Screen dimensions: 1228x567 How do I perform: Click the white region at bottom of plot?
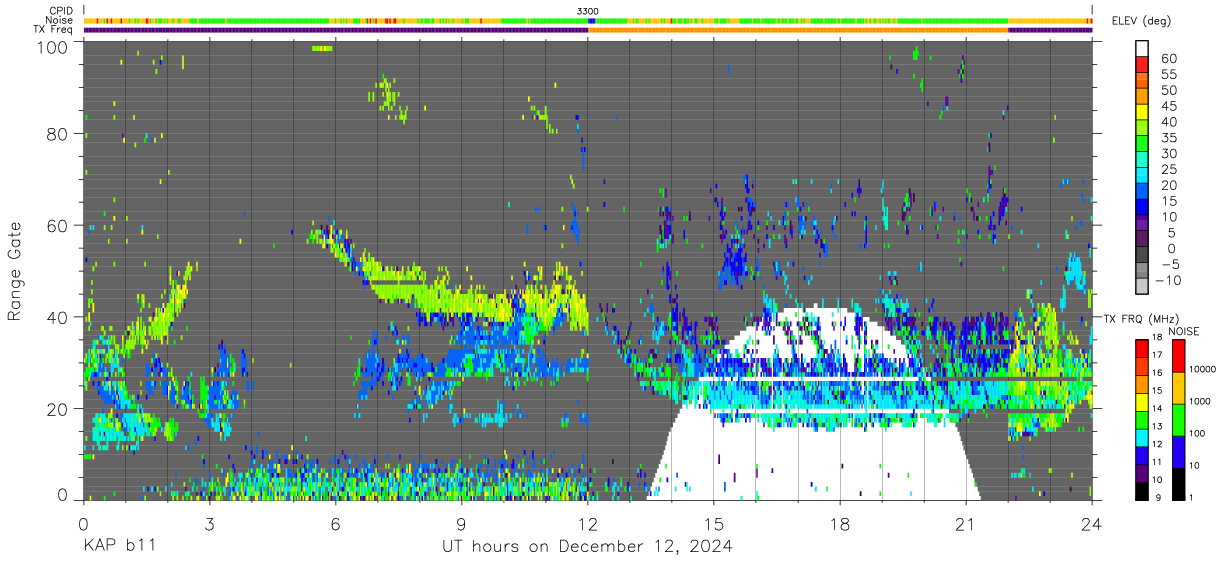pyautogui.click(x=815, y=460)
